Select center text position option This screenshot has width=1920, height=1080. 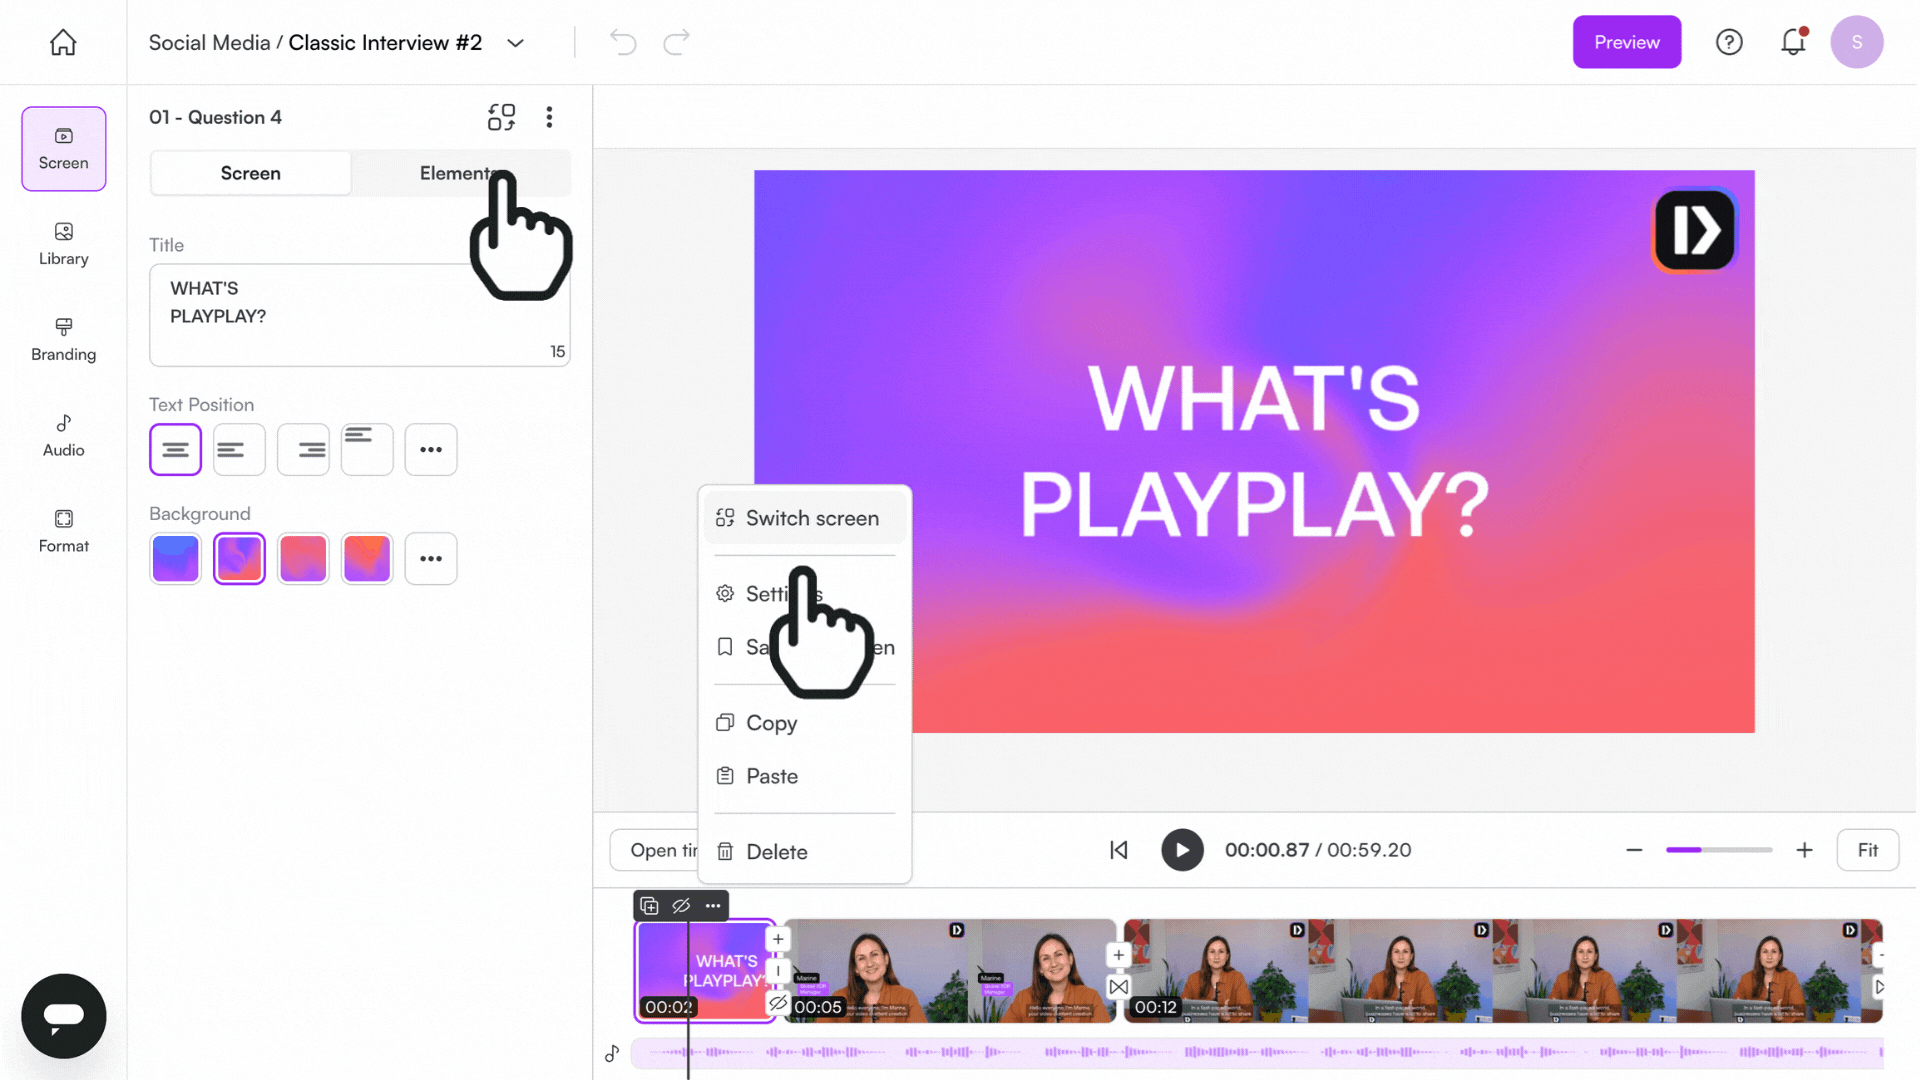[x=175, y=450]
